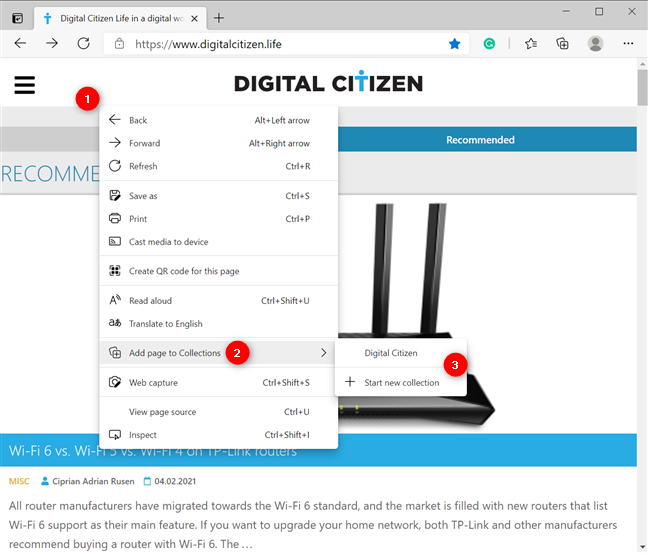Click the RECOMME heading text
This screenshot has height=553, width=648.
50,174
